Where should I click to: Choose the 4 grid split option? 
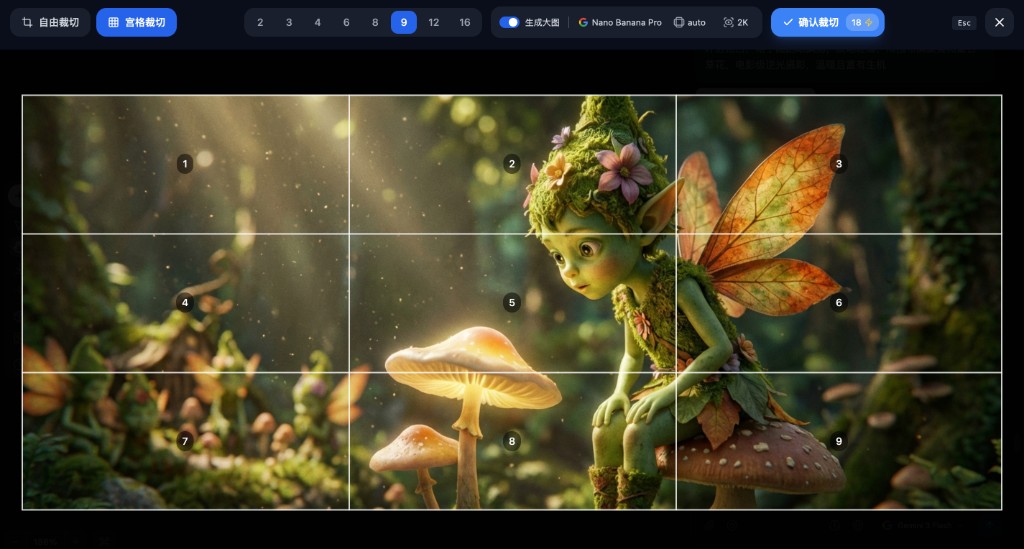[x=318, y=22]
